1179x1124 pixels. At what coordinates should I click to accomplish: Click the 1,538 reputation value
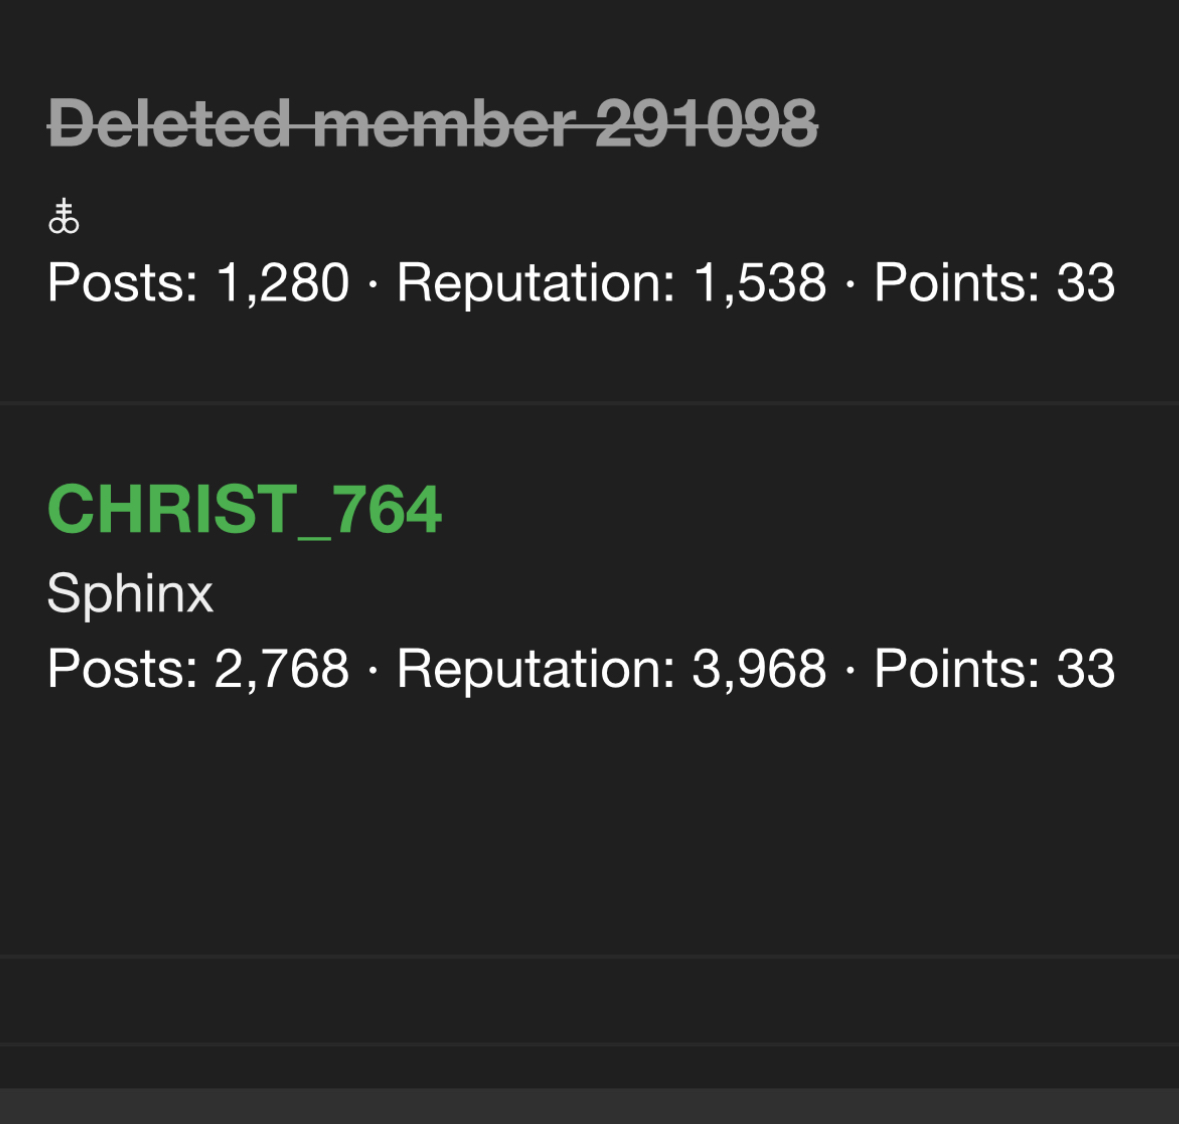[x=760, y=283]
